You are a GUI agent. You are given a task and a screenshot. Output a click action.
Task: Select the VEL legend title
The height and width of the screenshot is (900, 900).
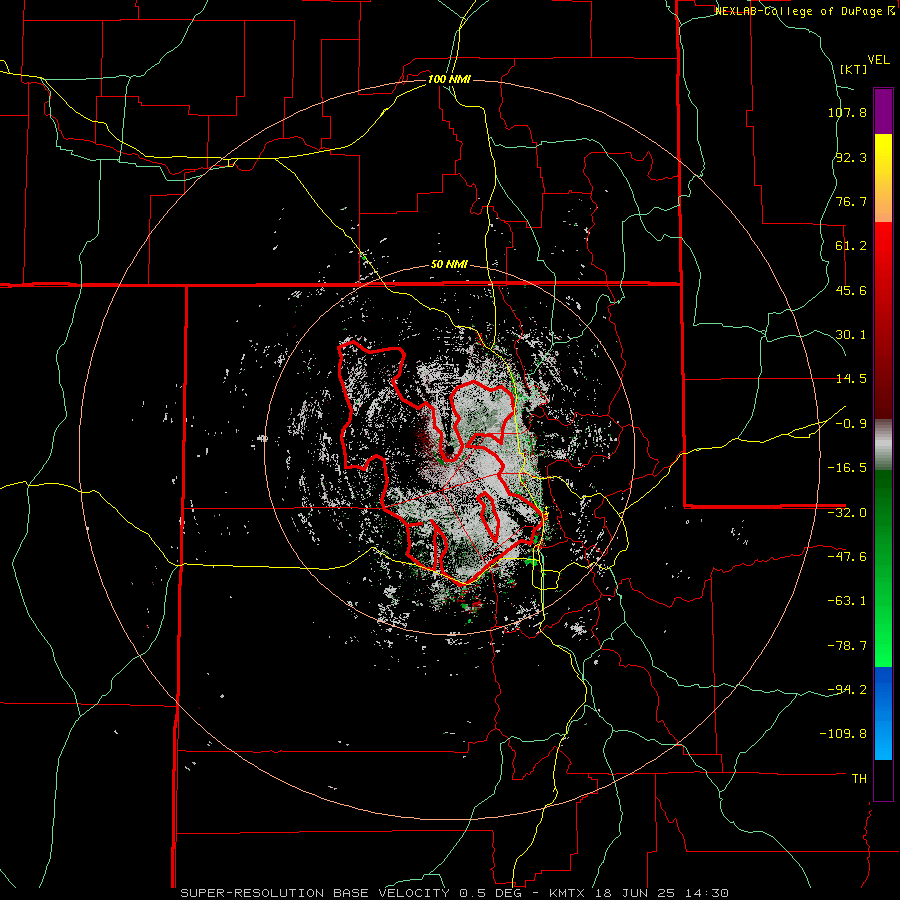[x=878, y=60]
